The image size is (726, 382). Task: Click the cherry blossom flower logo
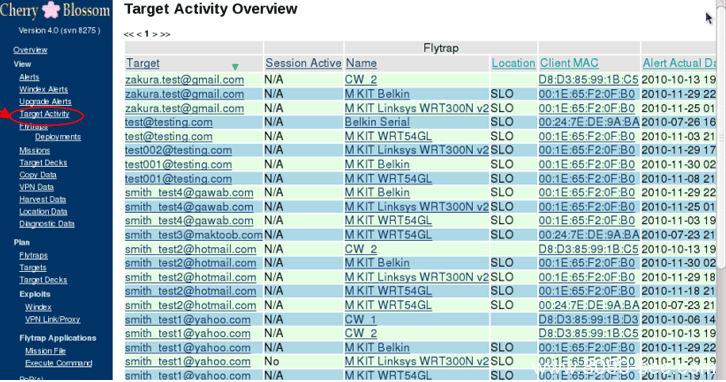51,10
